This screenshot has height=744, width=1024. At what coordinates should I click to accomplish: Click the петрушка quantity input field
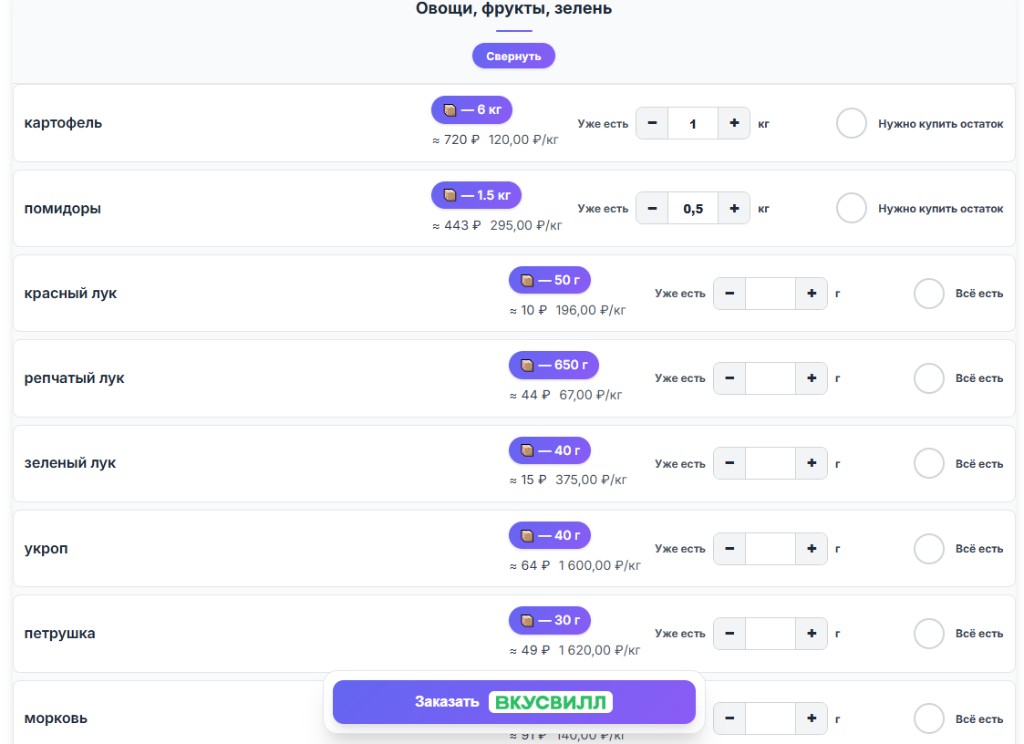point(771,634)
